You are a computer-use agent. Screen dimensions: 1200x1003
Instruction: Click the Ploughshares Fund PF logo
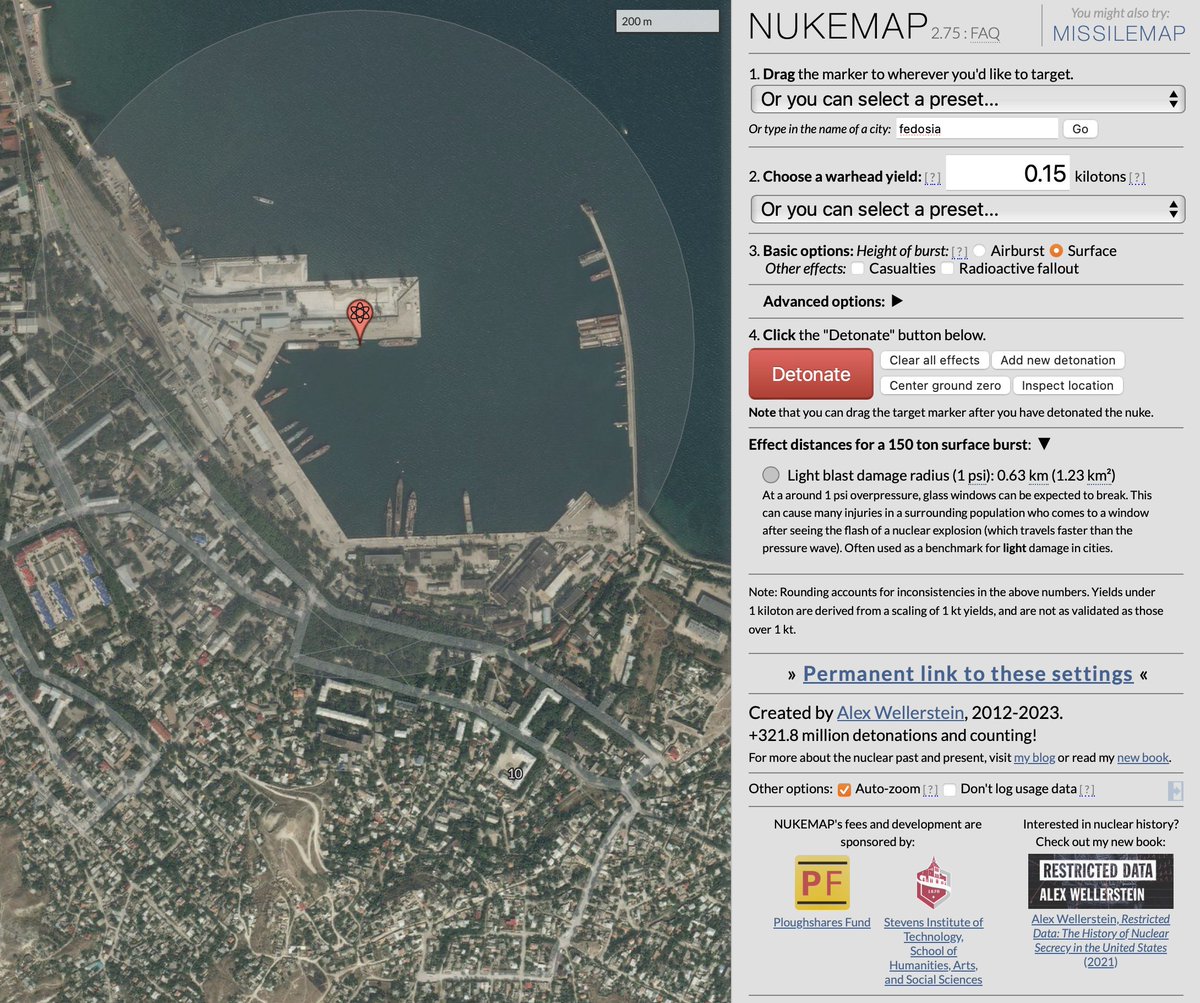tap(822, 882)
